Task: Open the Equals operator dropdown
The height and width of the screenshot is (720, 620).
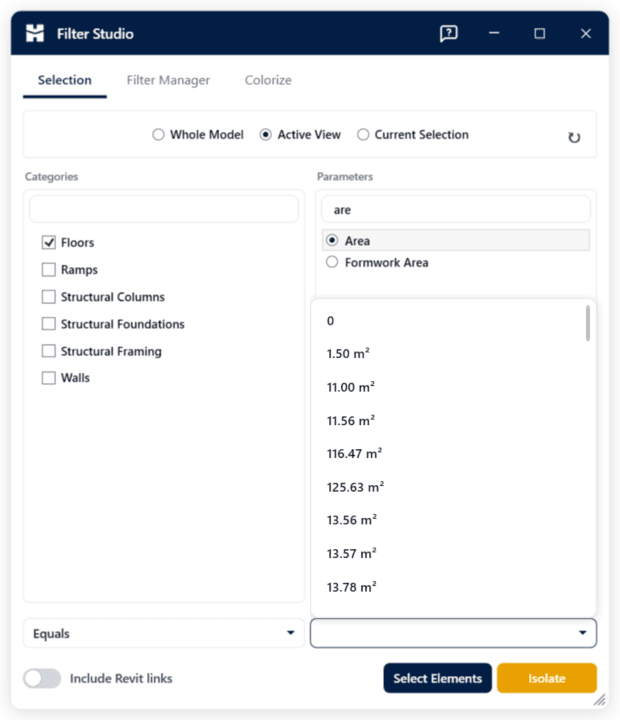Action: 164,633
